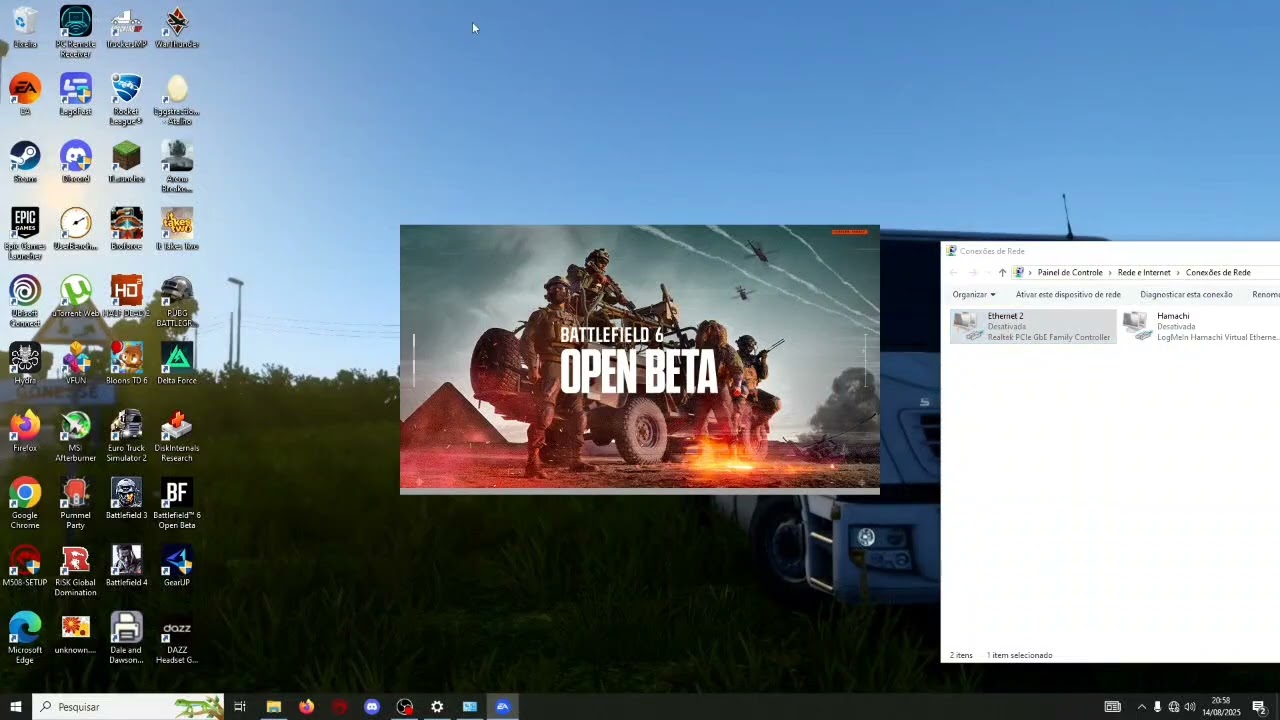Image resolution: width=1280 pixels, height=720 pixels.
Task: Open Dale and Dawson desktop shortcut
Action: pos(126,637)
